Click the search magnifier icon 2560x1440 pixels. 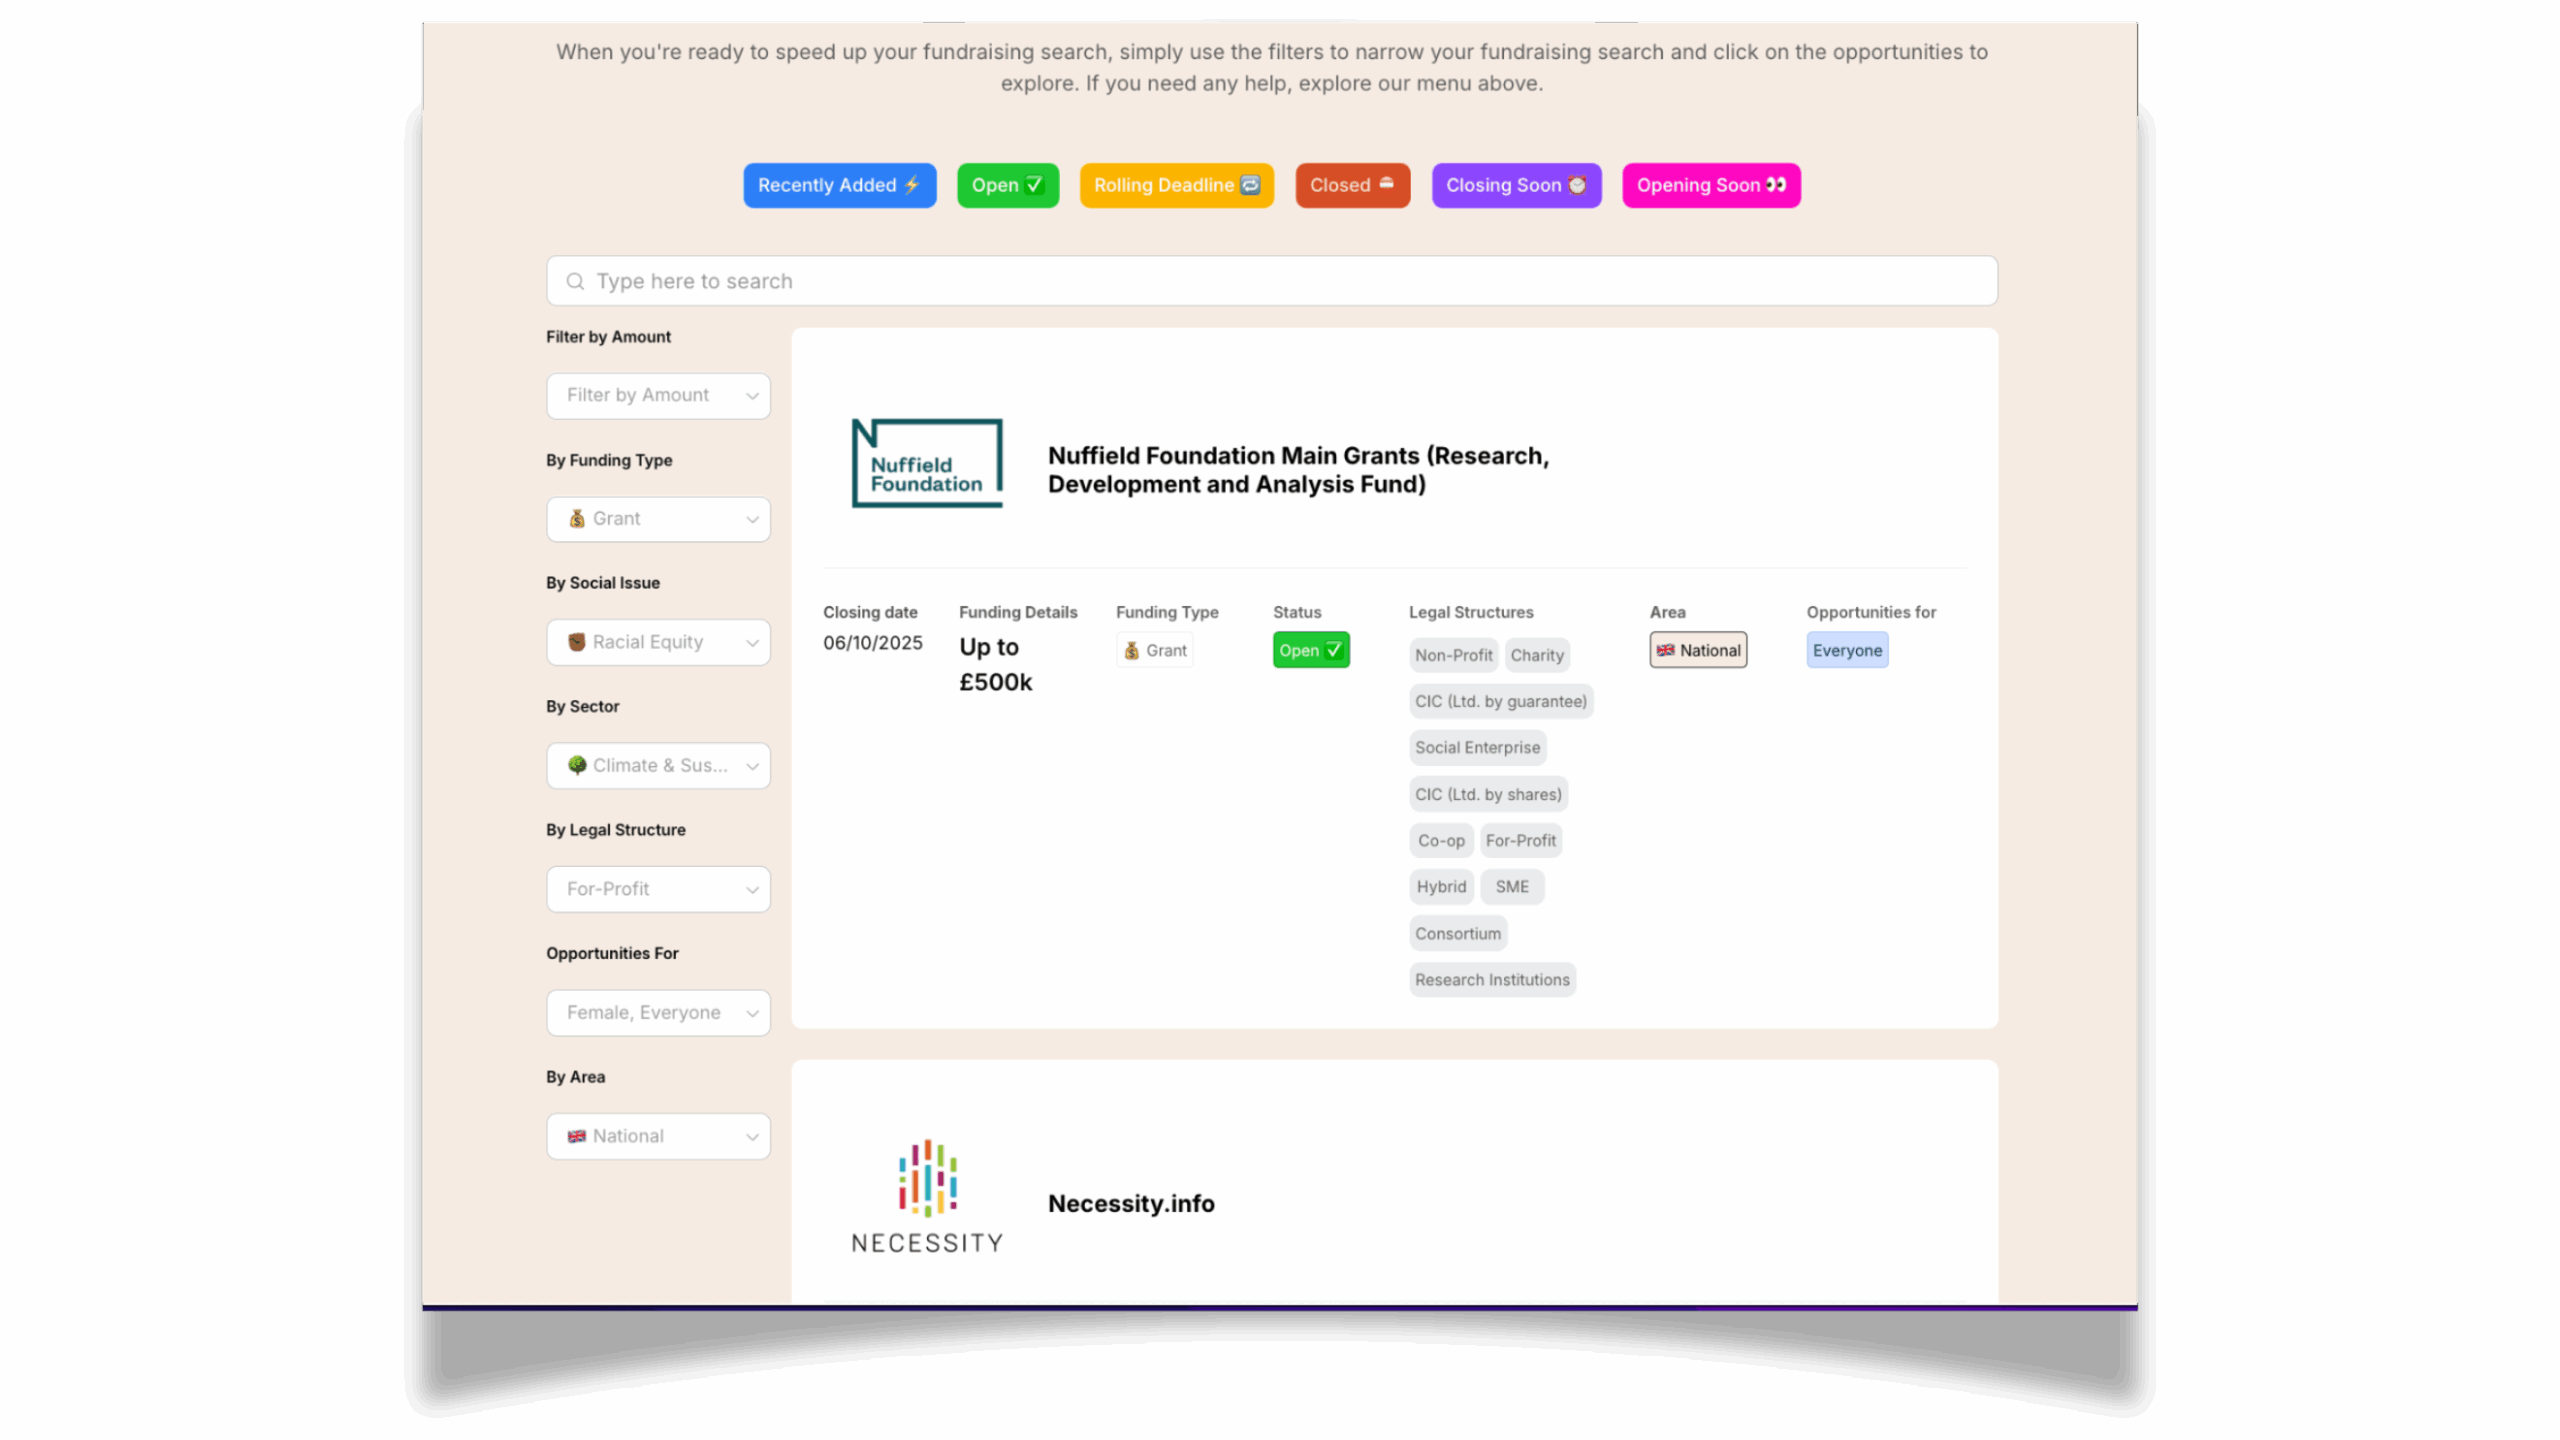click(575, 282)
